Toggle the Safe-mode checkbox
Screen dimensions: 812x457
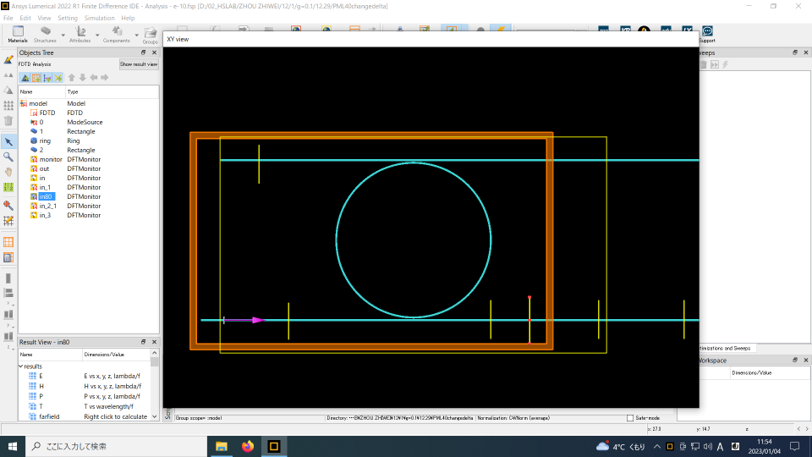630,418
